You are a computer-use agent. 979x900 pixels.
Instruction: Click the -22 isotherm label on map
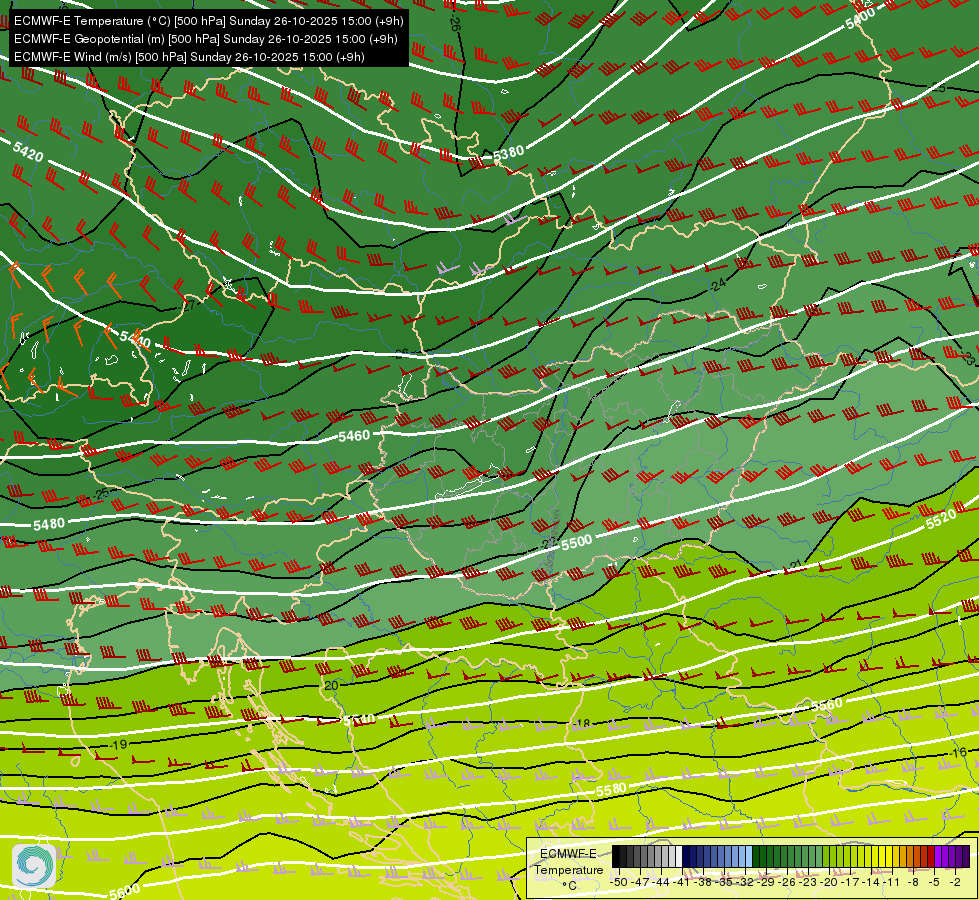point(548,544)
